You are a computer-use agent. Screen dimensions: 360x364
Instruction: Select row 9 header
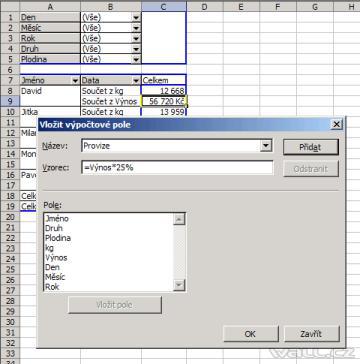10,101
